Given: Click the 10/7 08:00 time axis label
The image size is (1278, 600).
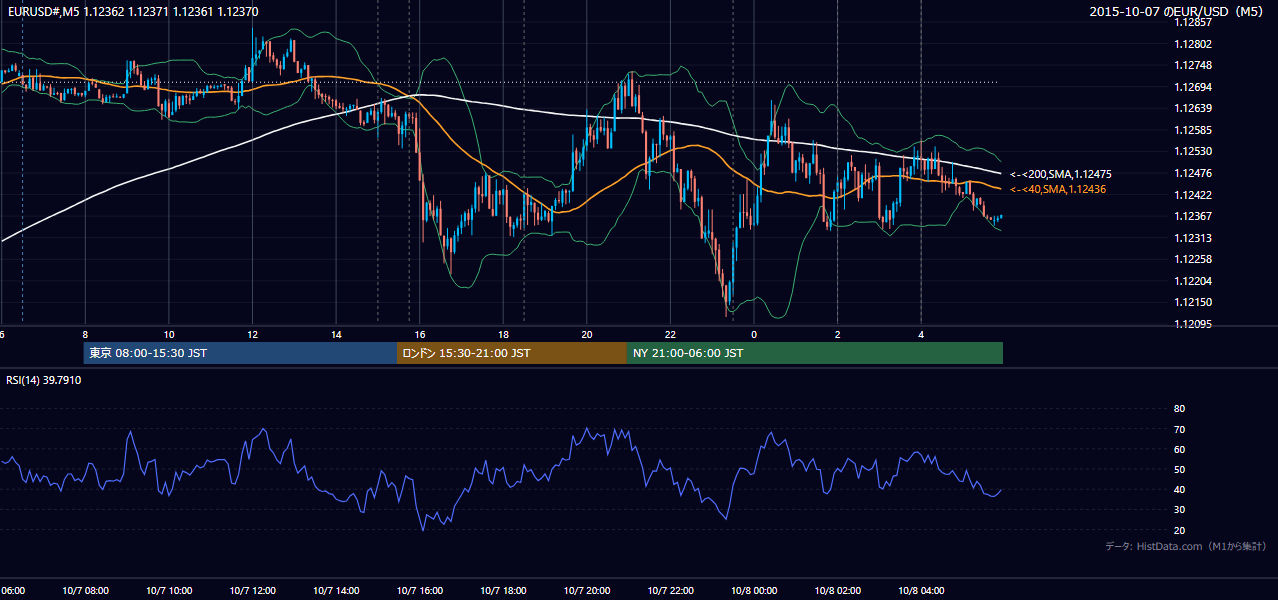Looking at the screenshot, I should [x=86, y=590].
